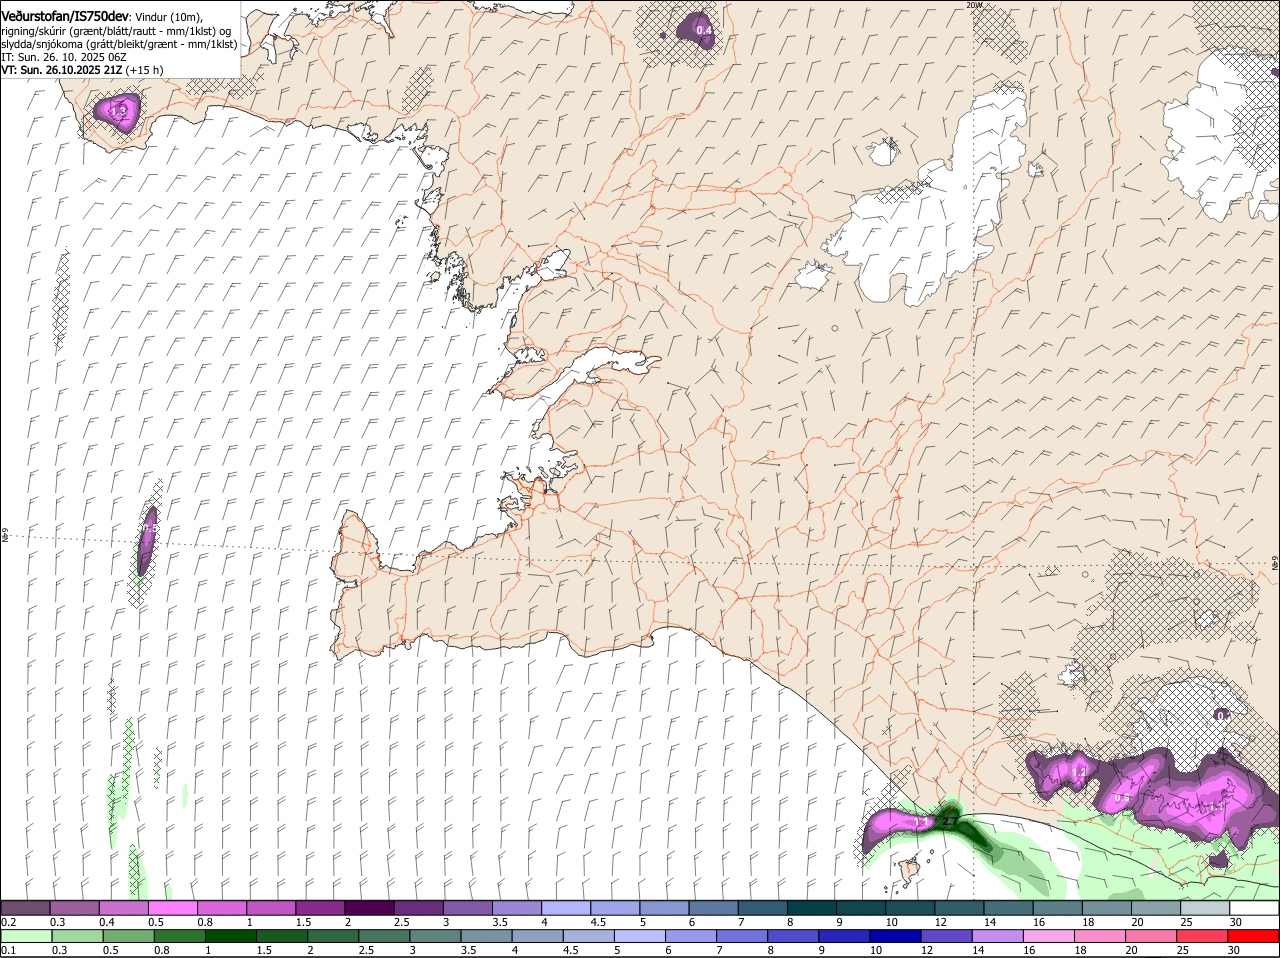This screenshot has height=958, width=1280.
Task: Click the '(+15 h)' forecast offset text
Action: pos(145,70)
